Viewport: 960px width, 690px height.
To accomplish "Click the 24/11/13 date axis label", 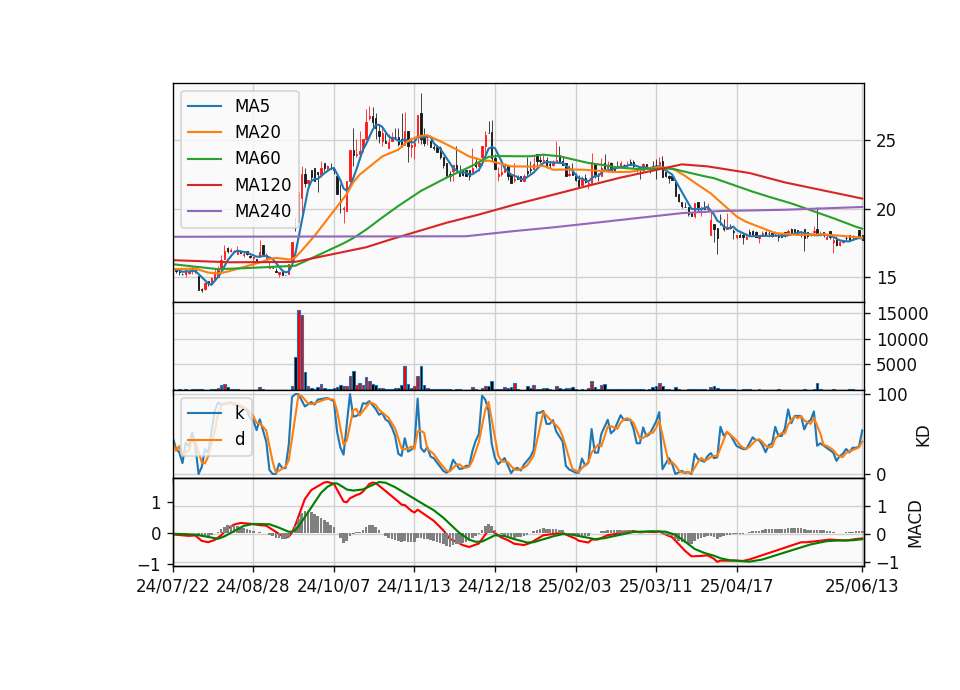I will [x=414, y=586].
